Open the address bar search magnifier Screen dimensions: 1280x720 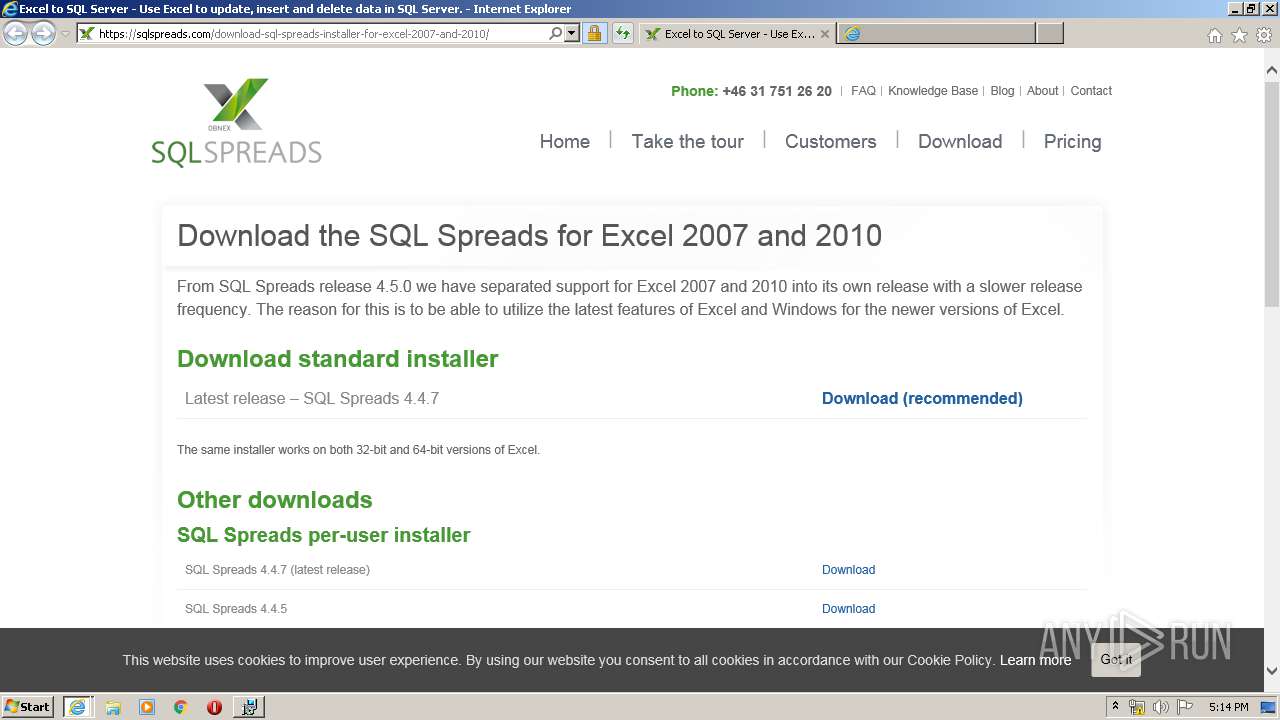click(555, 33)
